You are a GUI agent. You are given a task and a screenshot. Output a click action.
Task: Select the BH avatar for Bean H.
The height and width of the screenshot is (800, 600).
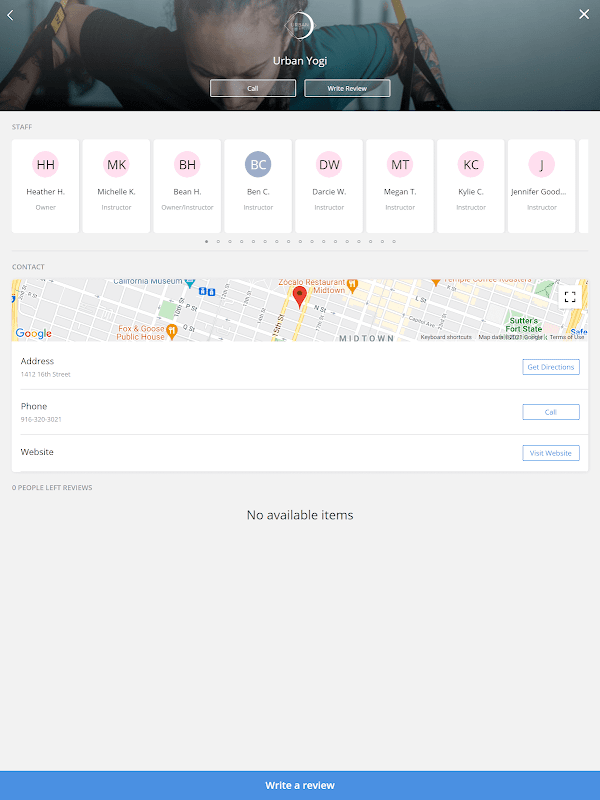pyautogui.click(x=187, y=164)
